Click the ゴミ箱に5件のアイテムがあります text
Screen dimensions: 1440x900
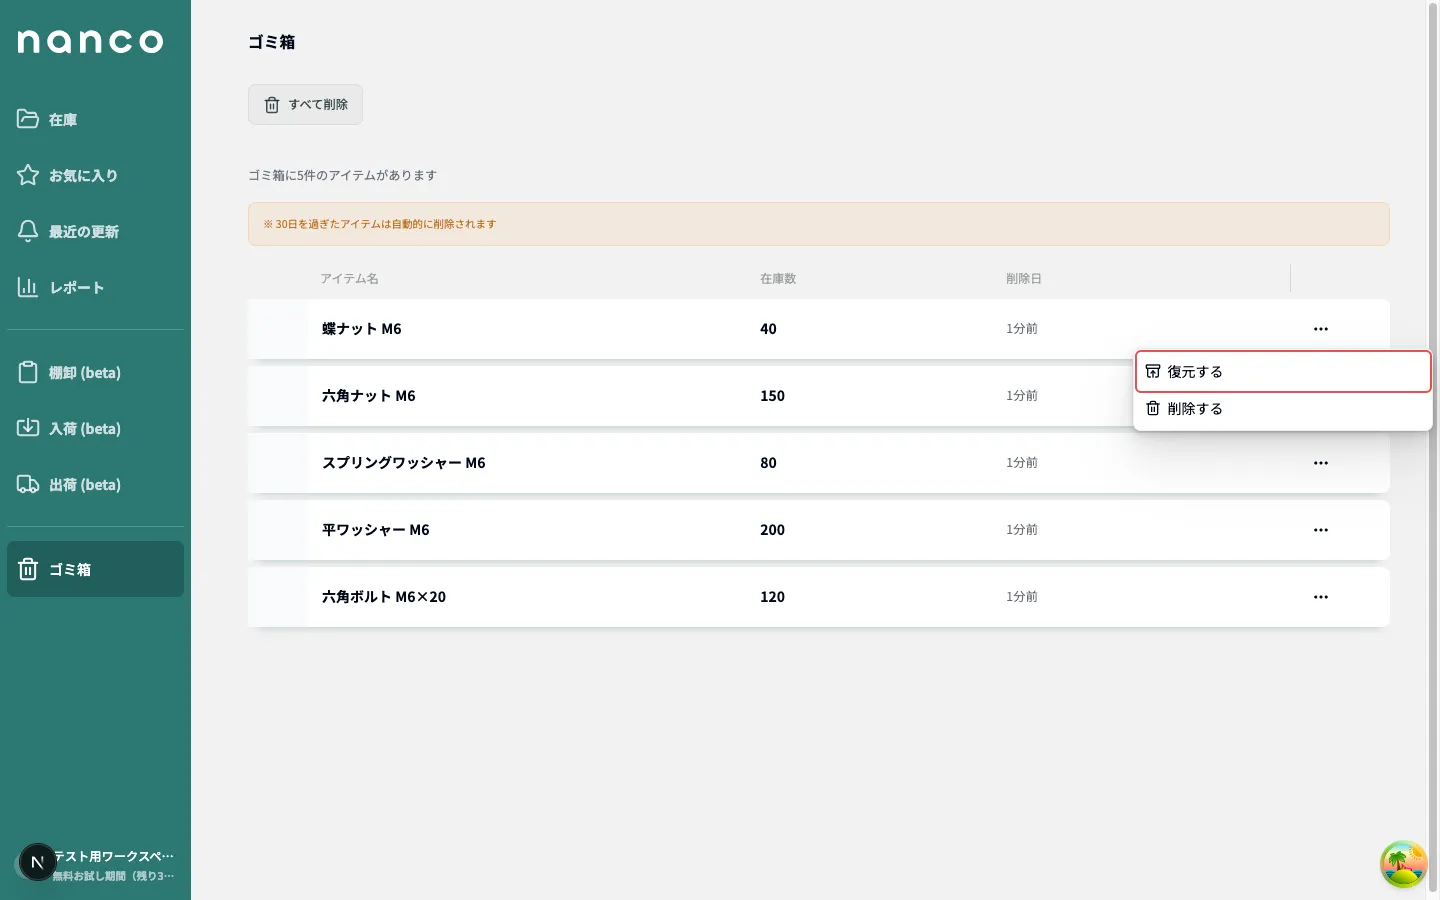coord(342,175)
